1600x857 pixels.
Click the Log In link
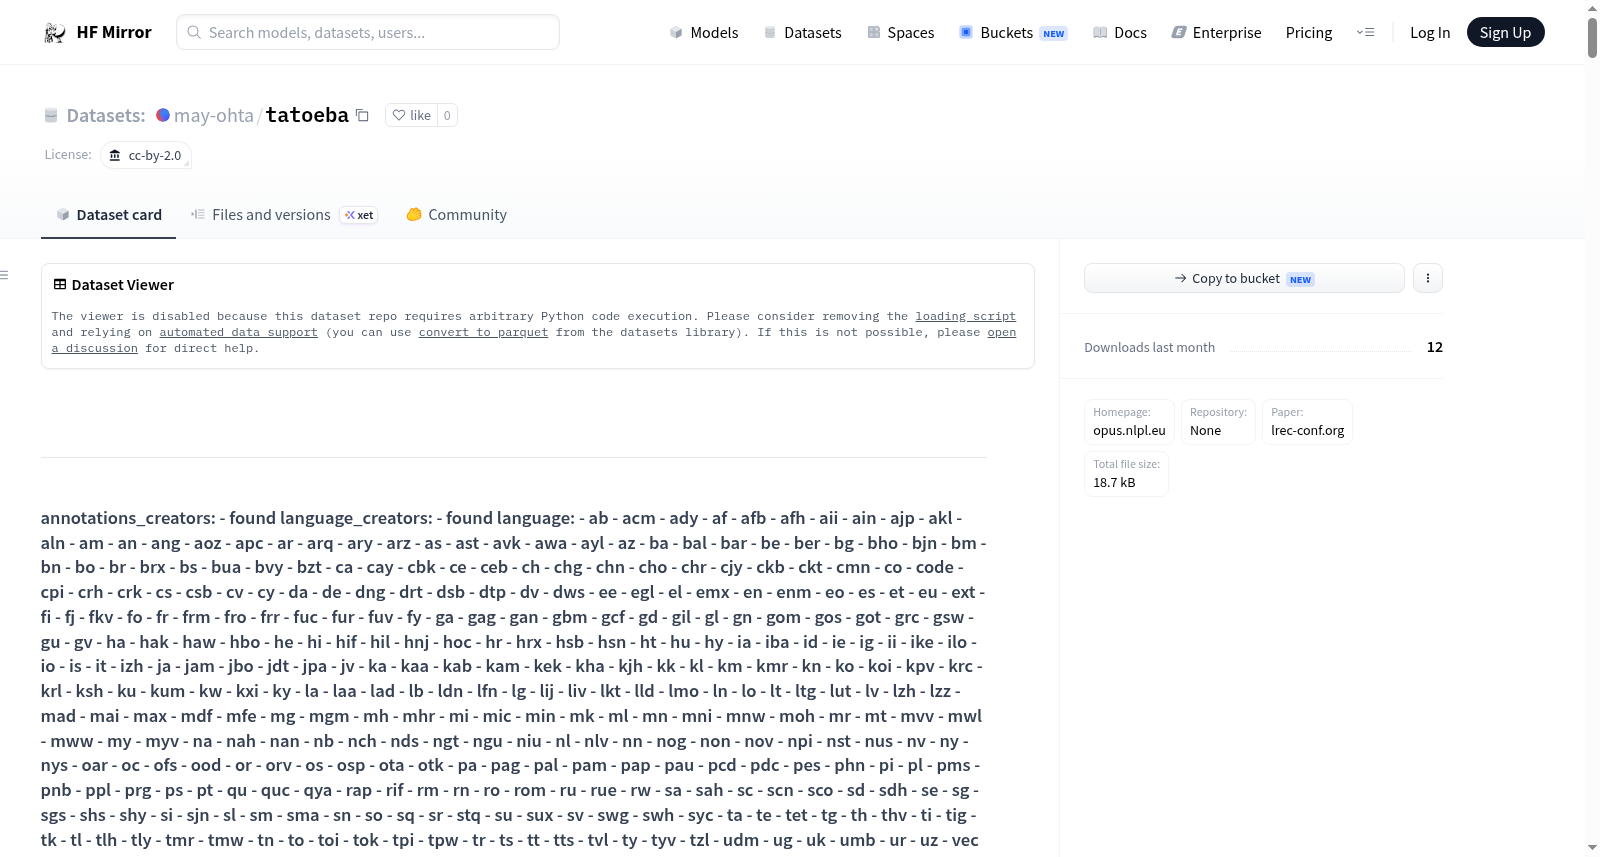click(x=1430, y=33)
